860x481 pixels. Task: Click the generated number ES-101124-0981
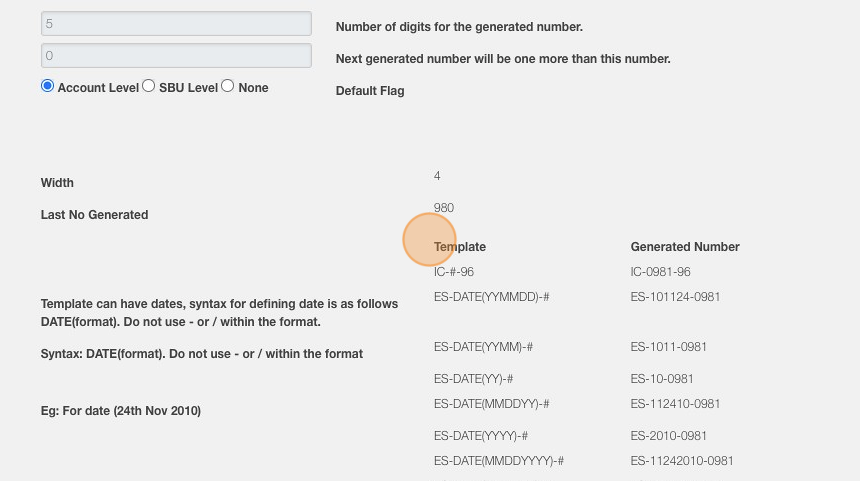pos(675,297)
